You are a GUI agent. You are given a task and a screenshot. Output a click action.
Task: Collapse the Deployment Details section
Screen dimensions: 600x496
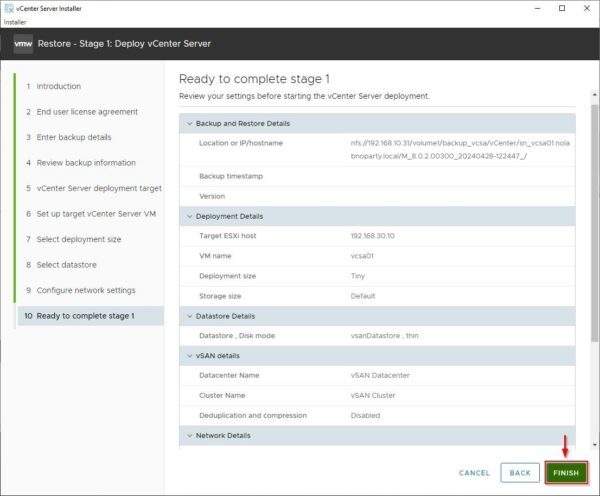[x=187, y=216]
